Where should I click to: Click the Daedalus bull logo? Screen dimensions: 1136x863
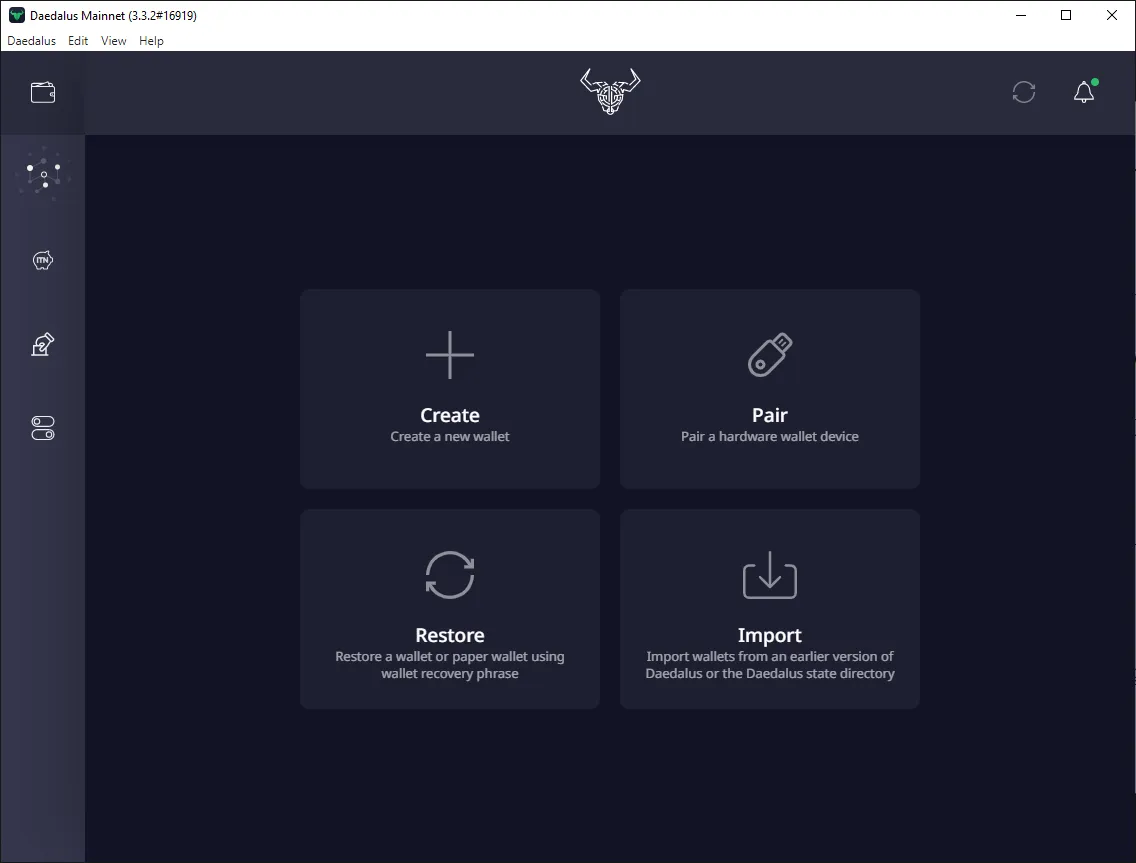610,91
